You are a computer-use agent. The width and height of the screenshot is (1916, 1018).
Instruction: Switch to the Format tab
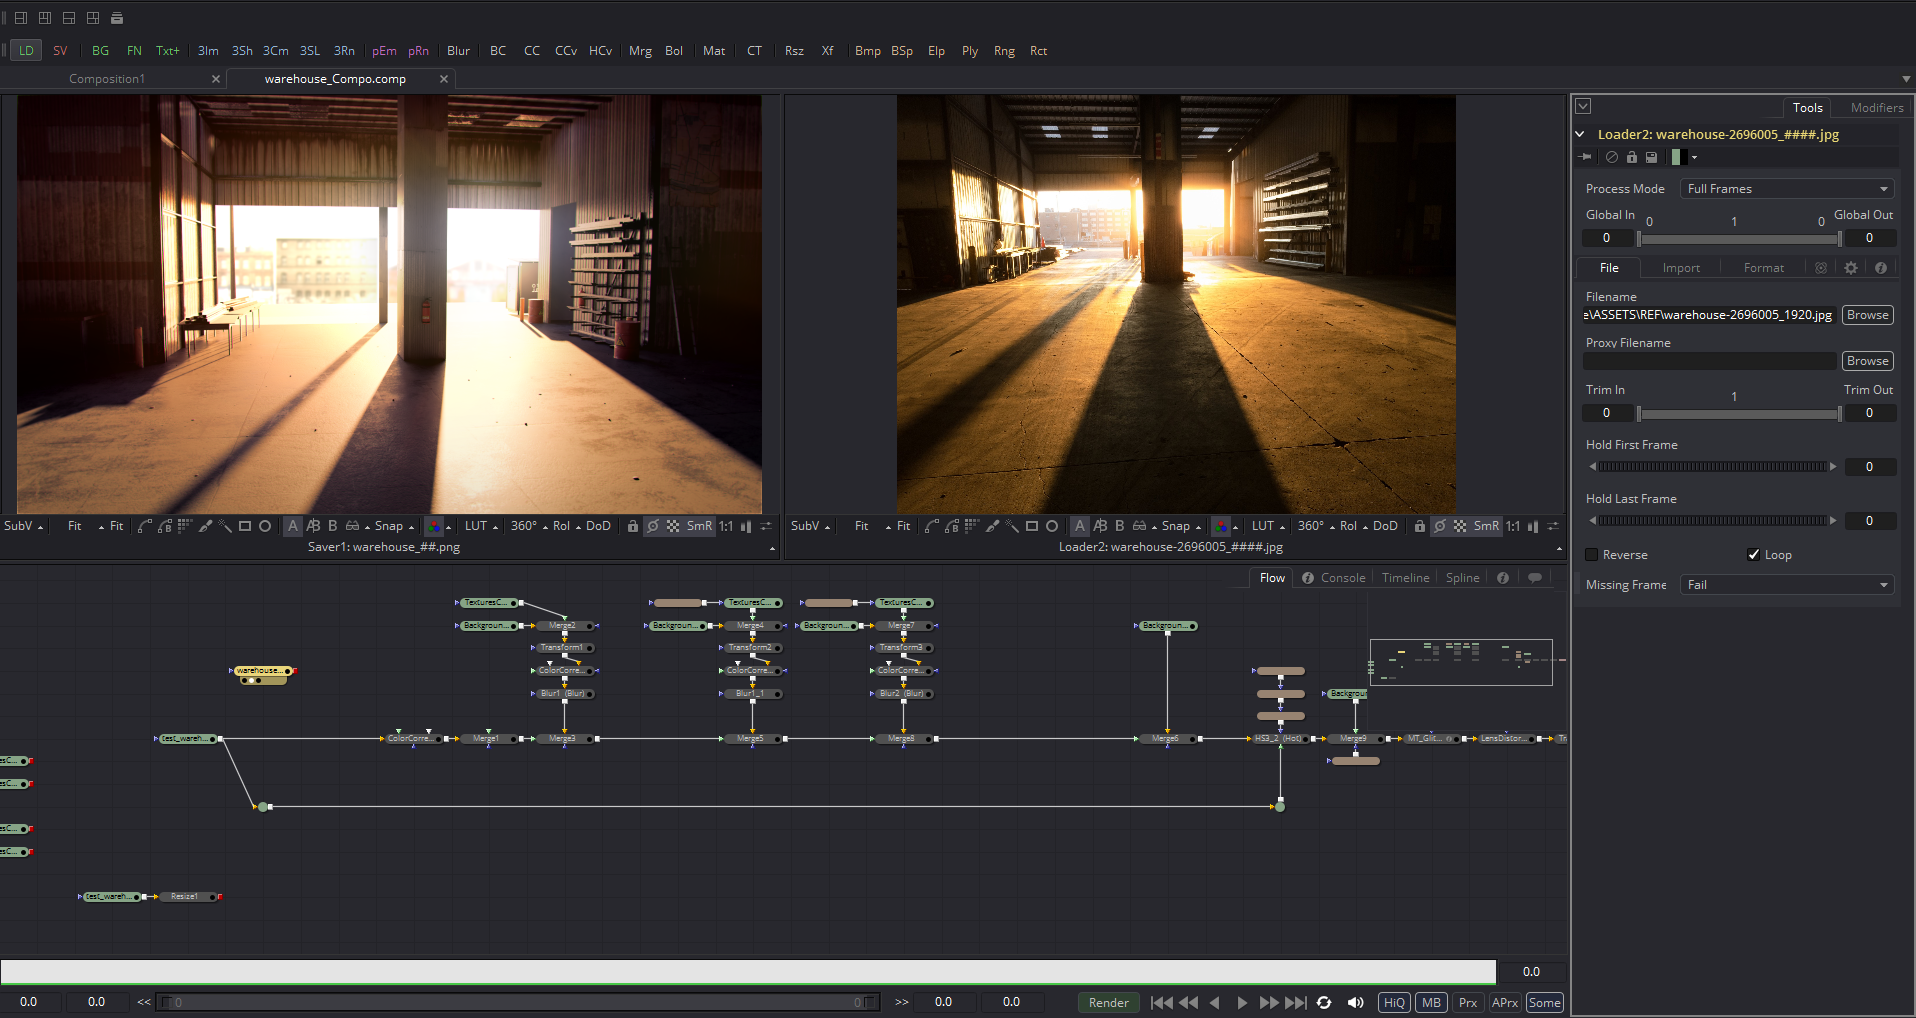tap(1763, 268)
